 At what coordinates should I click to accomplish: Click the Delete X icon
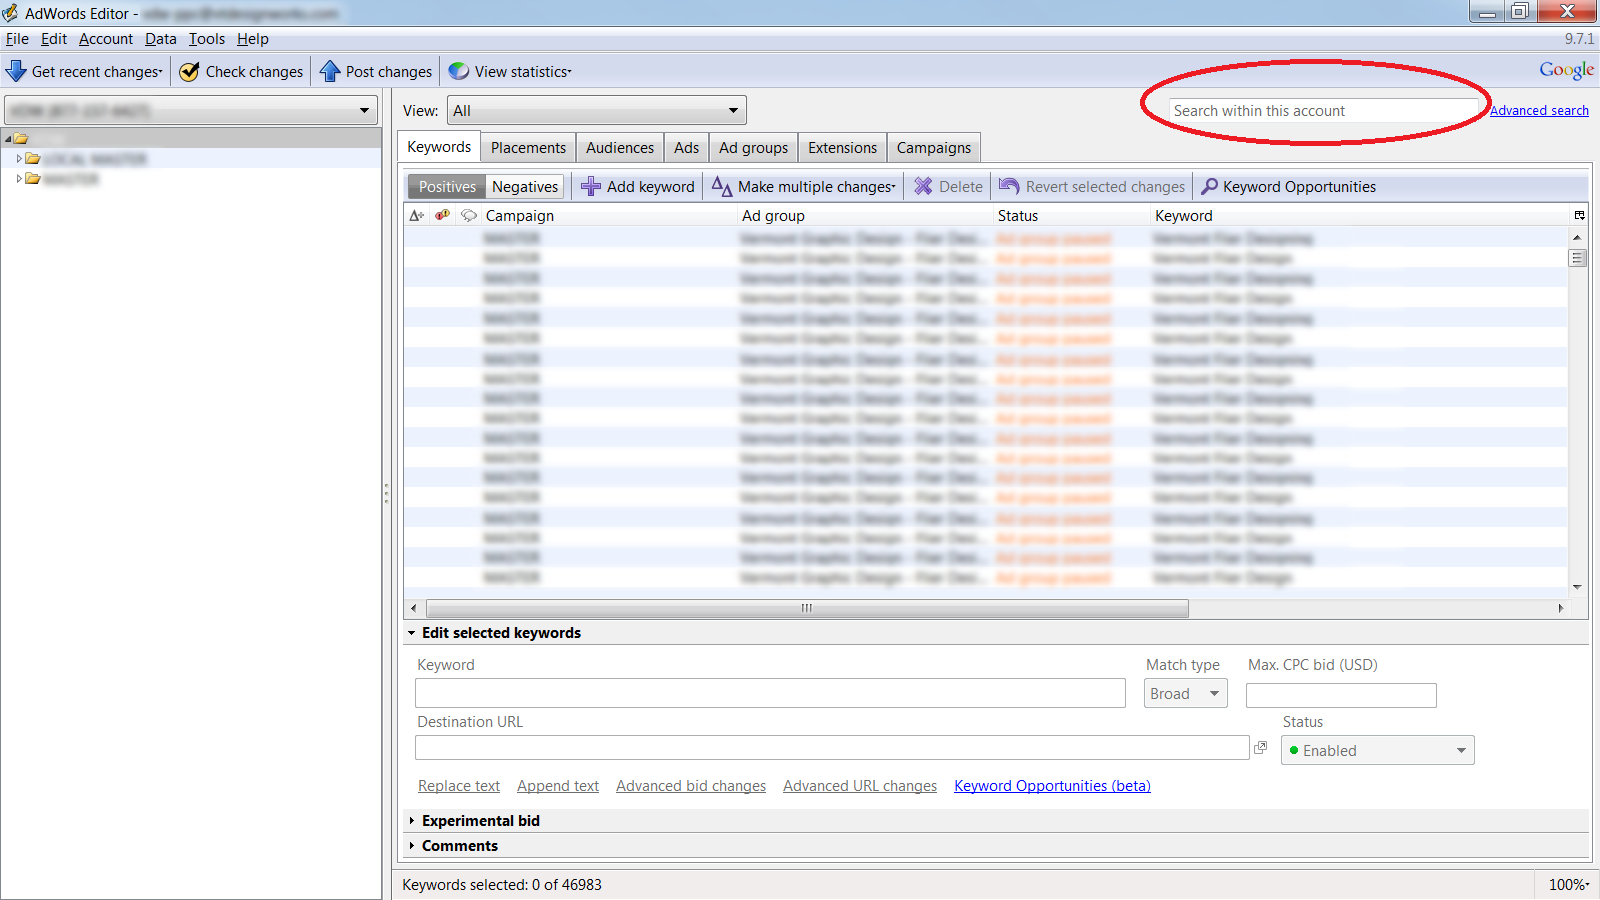[x=923, y=186]
